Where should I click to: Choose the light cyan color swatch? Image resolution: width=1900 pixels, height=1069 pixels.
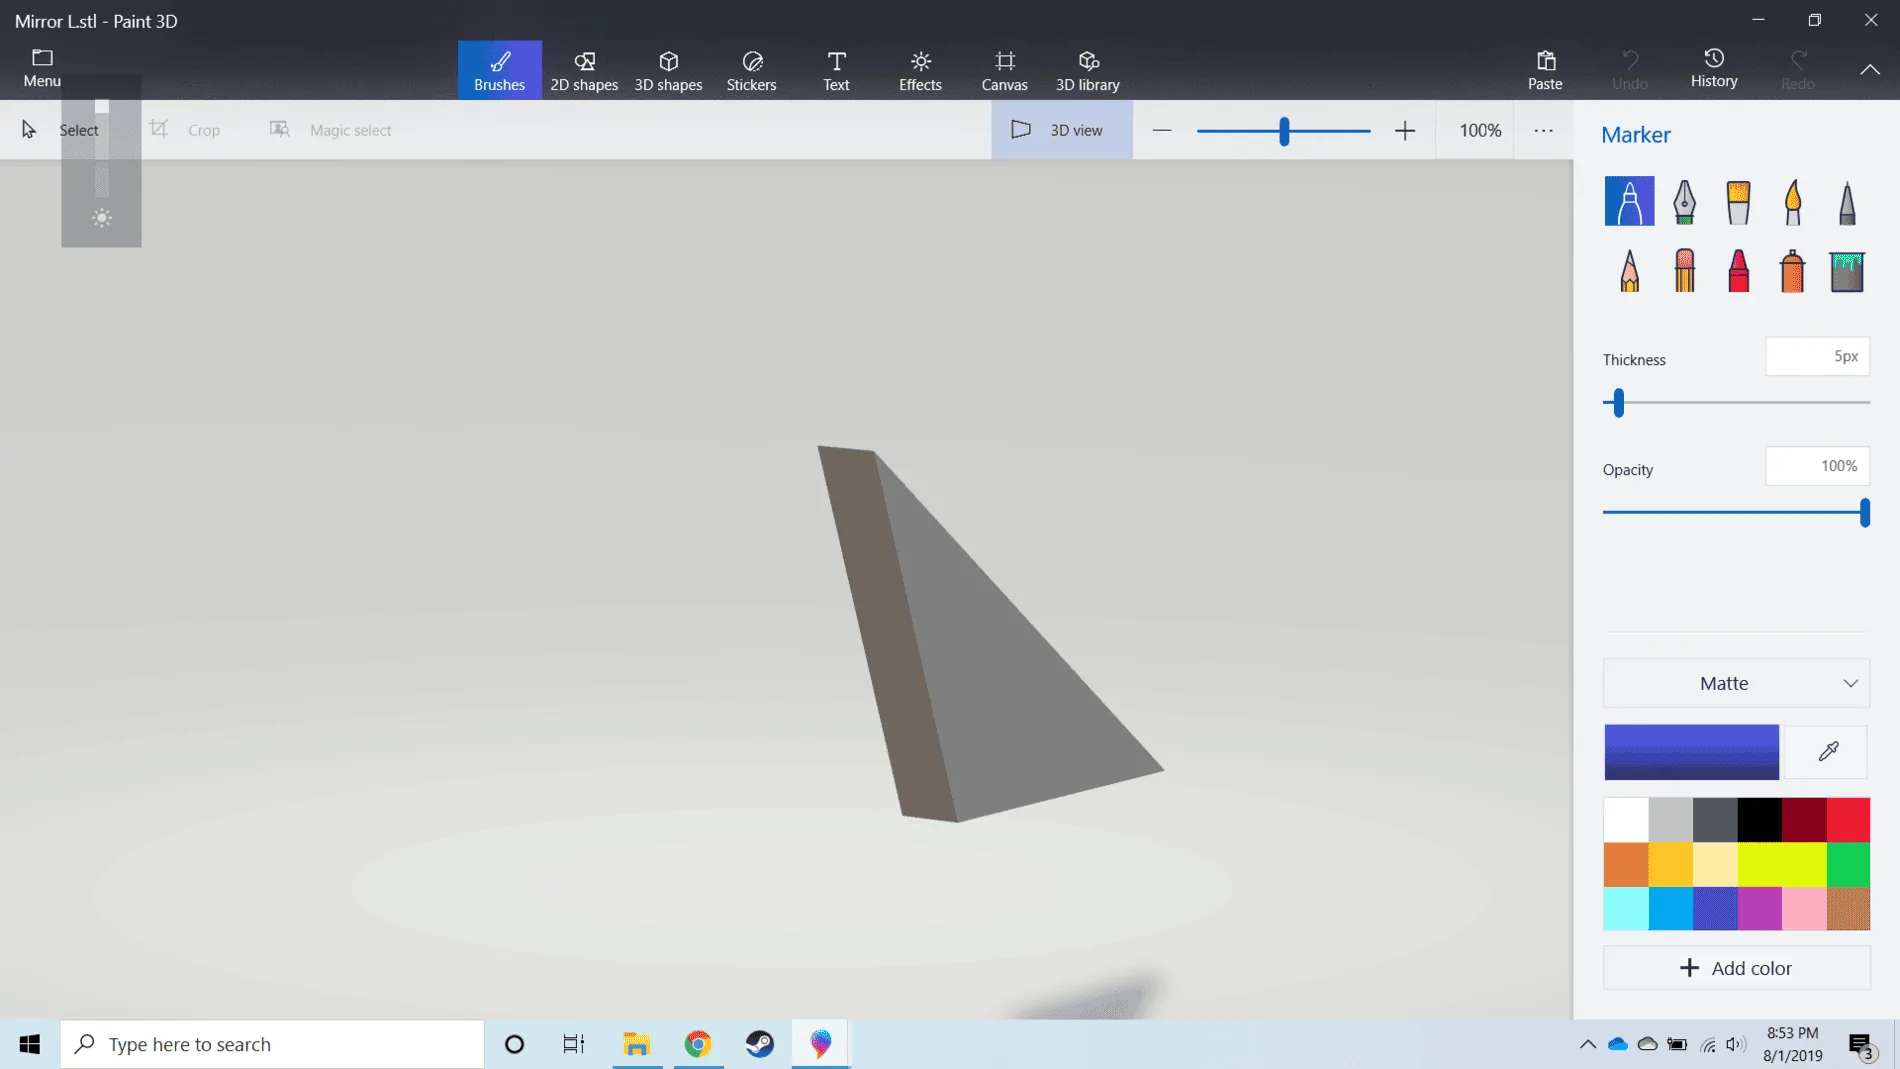click(x=1626, y=908)
